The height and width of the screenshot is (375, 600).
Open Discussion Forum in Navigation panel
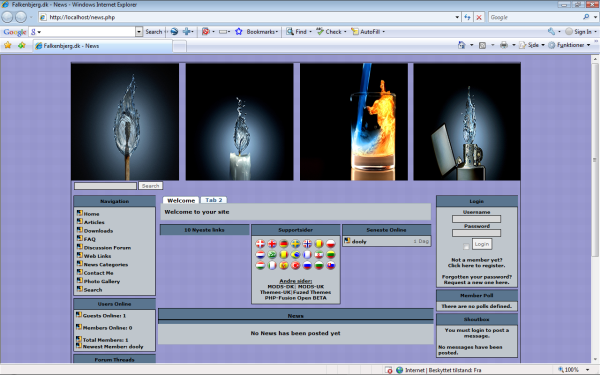107,248
